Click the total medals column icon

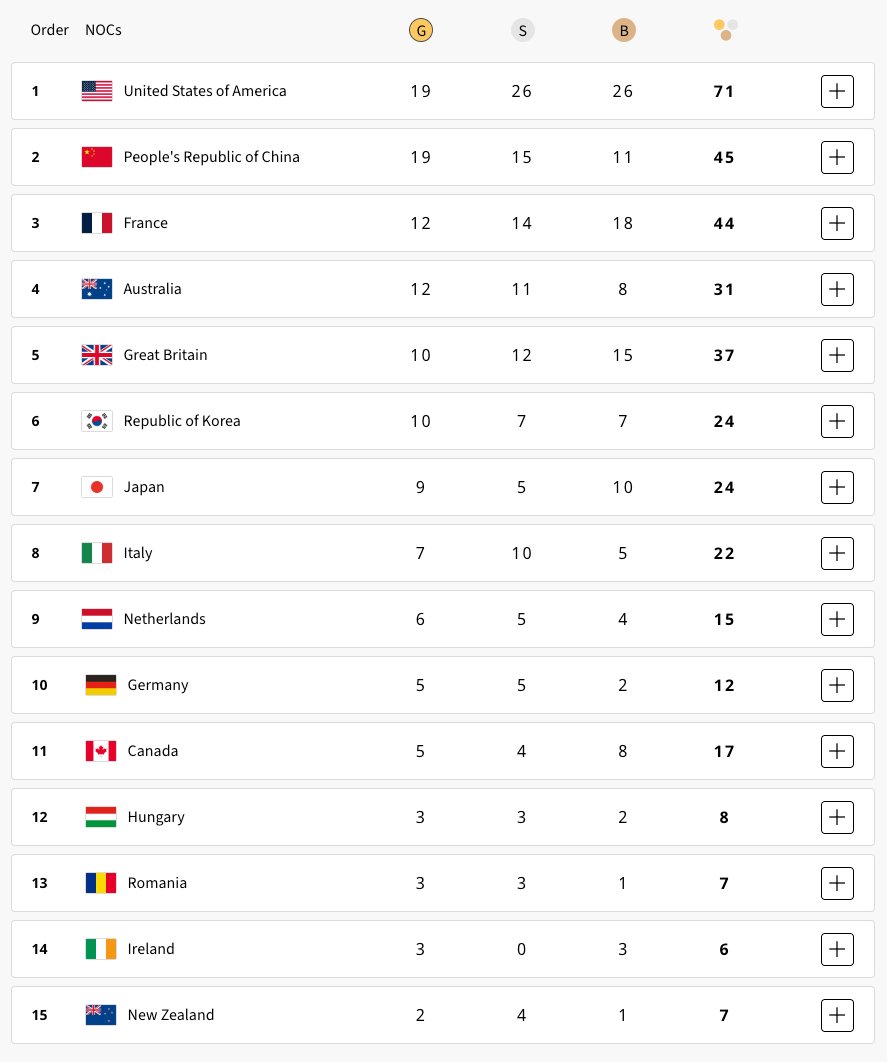[726, 30]
